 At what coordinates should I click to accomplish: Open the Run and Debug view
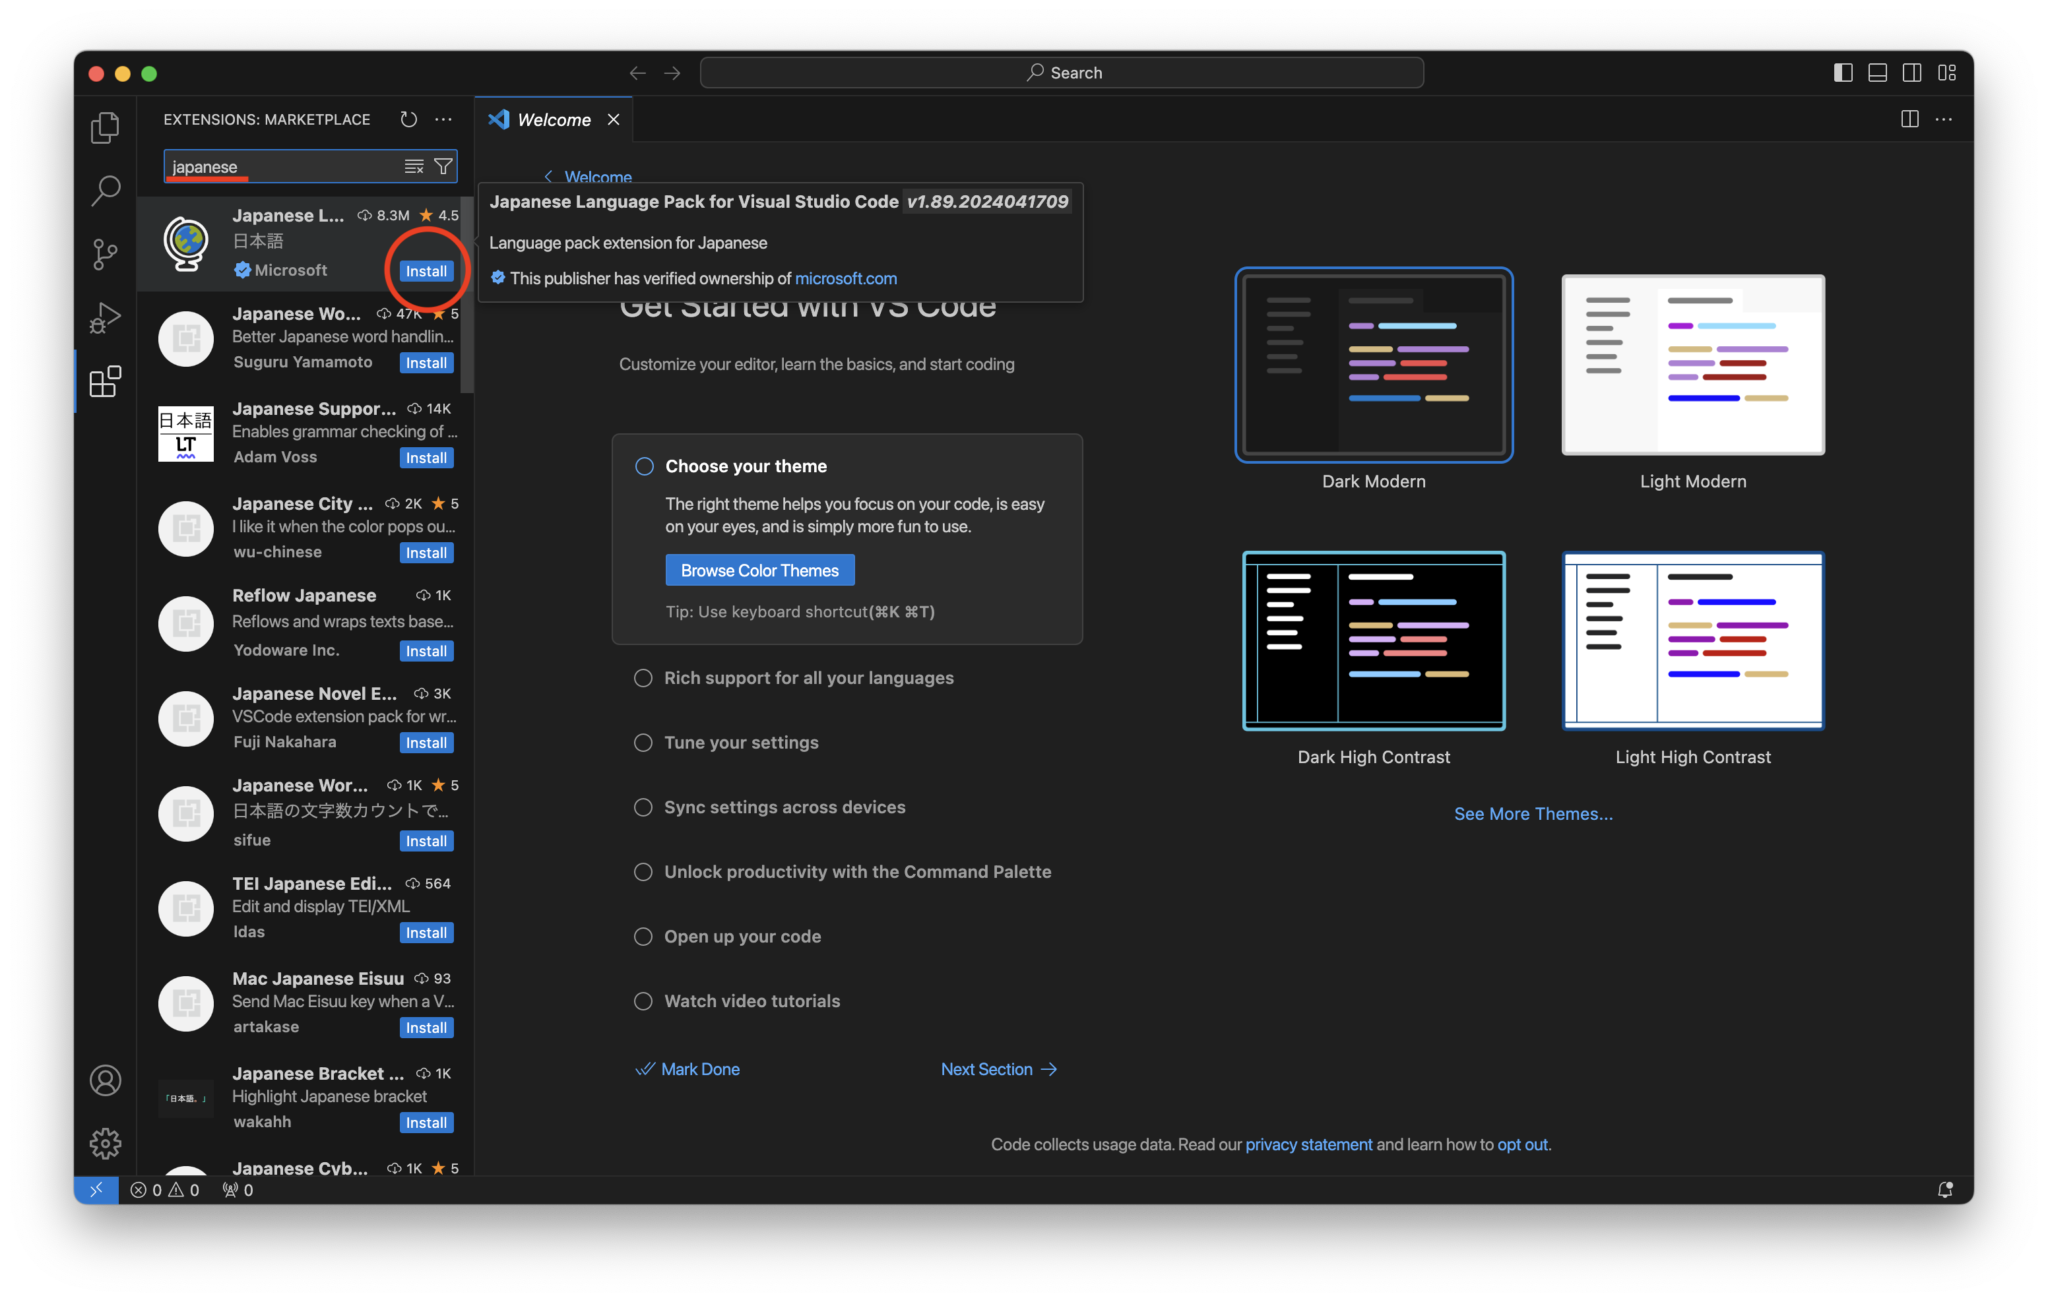105,318
